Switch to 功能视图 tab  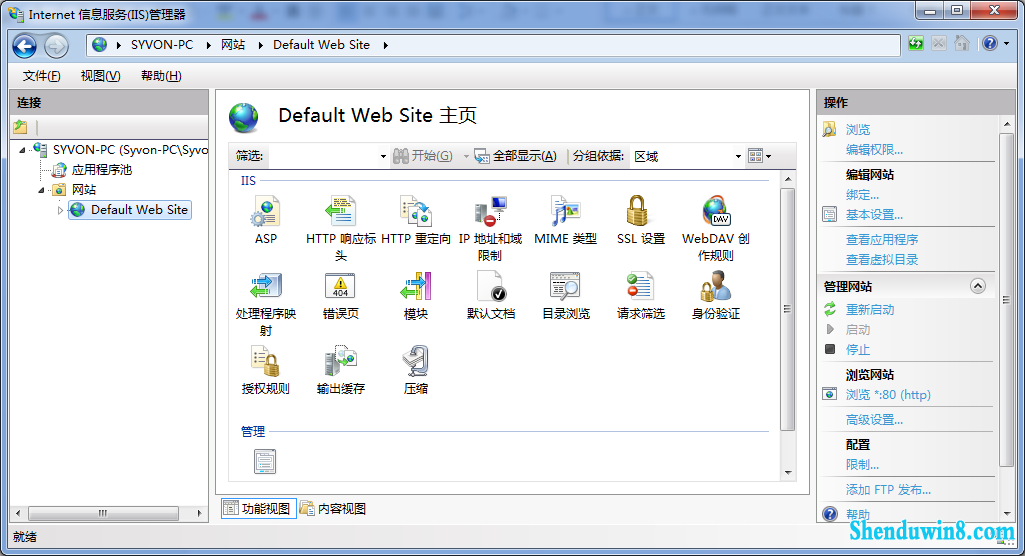coord(259,508)
